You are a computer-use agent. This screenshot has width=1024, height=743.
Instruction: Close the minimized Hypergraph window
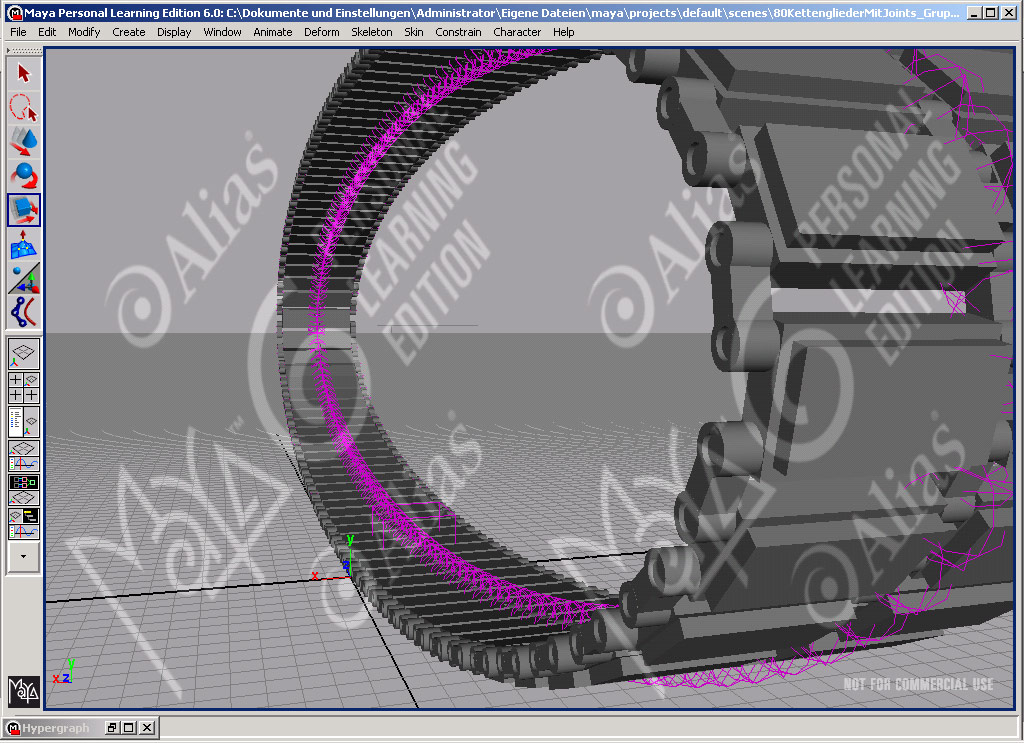coord(147,727)
